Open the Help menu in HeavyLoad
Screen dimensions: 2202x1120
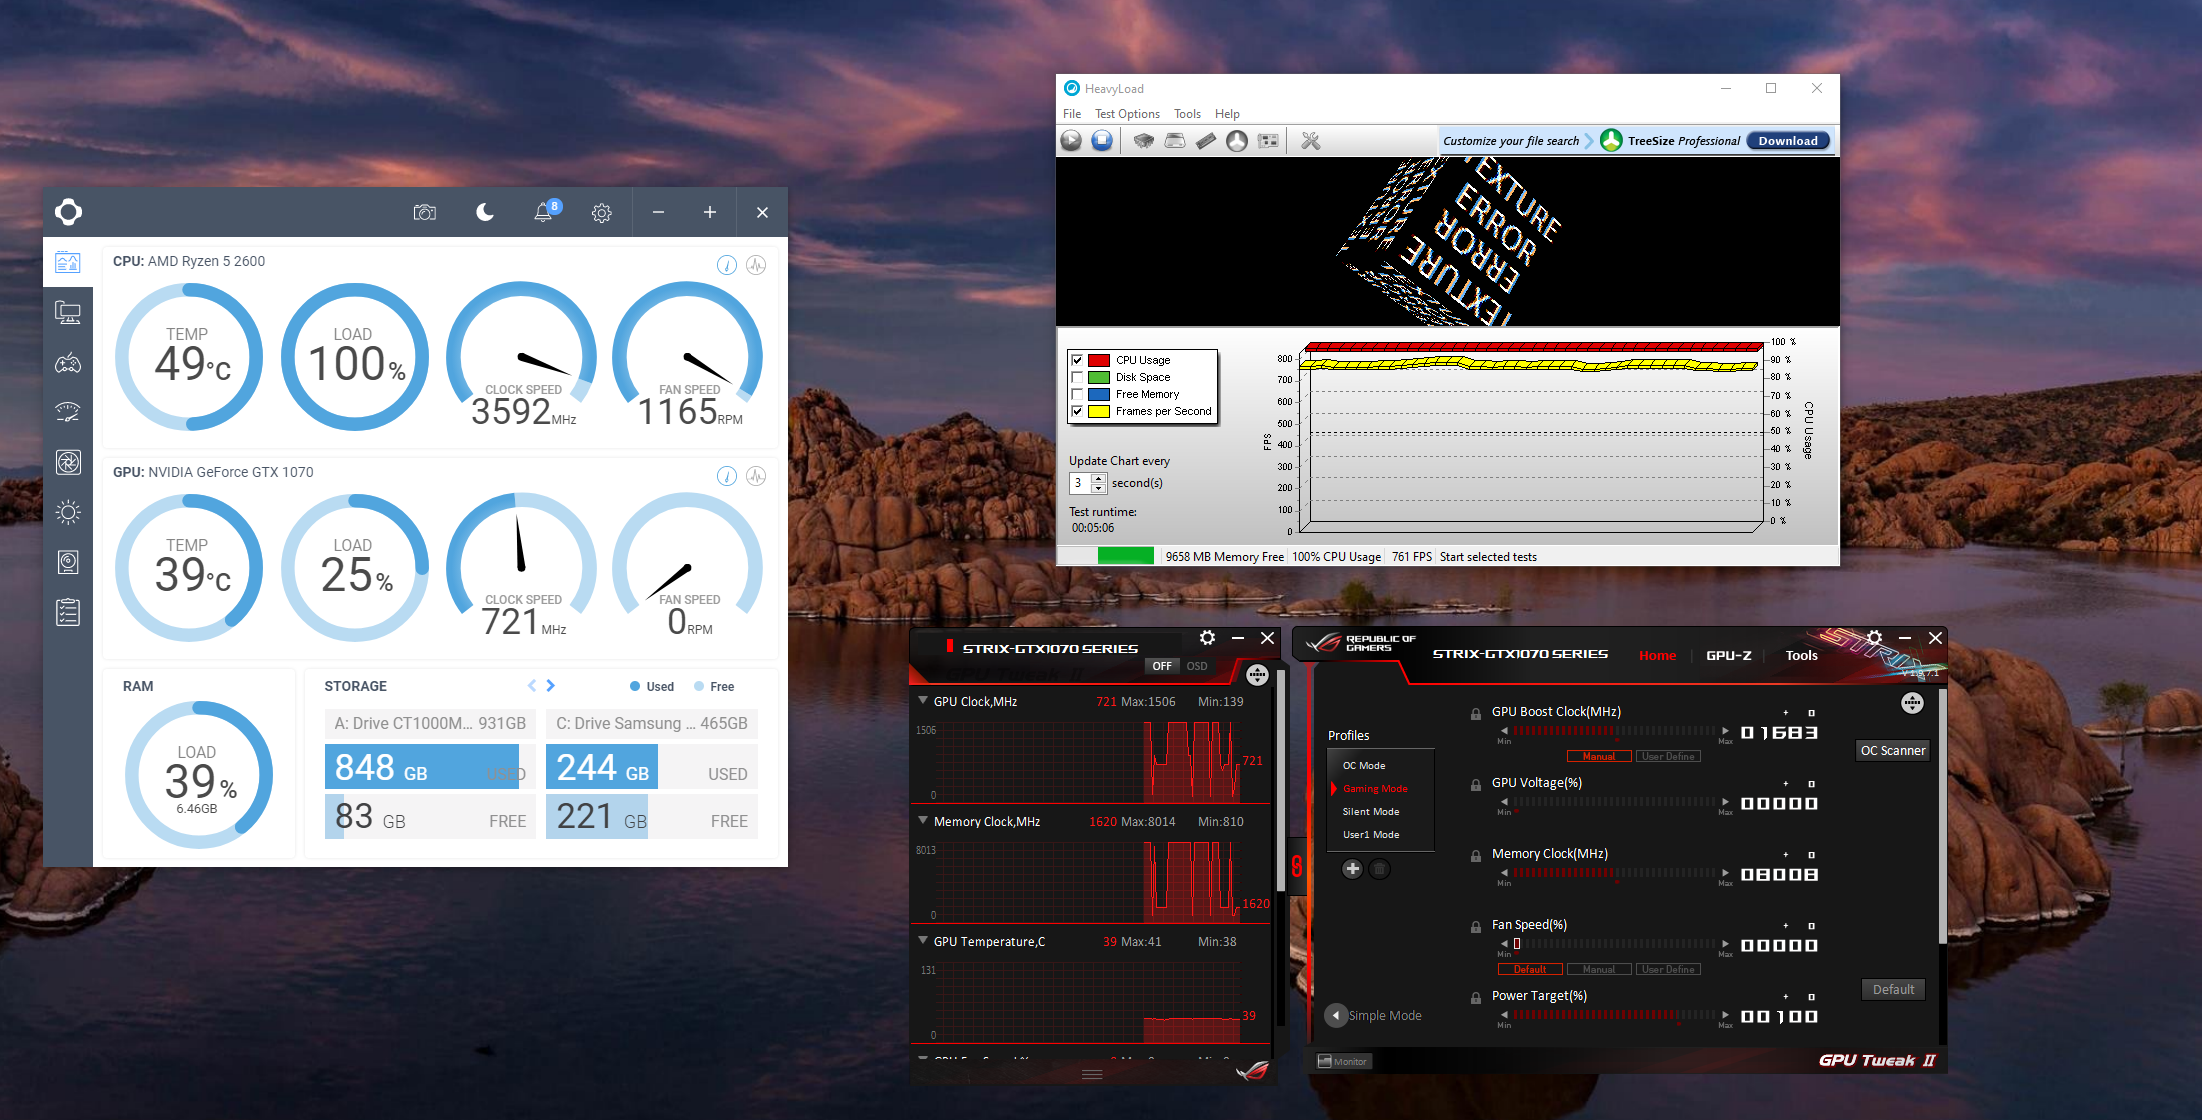1227,114
